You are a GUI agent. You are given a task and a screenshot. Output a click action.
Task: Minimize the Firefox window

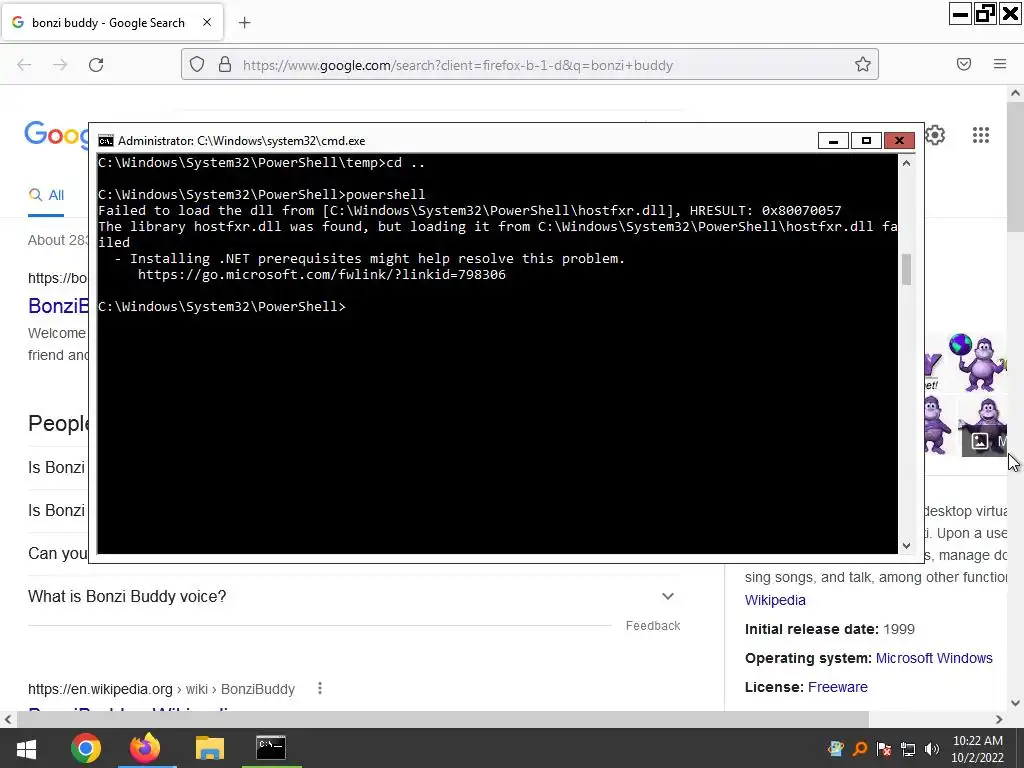click(961, 14)
